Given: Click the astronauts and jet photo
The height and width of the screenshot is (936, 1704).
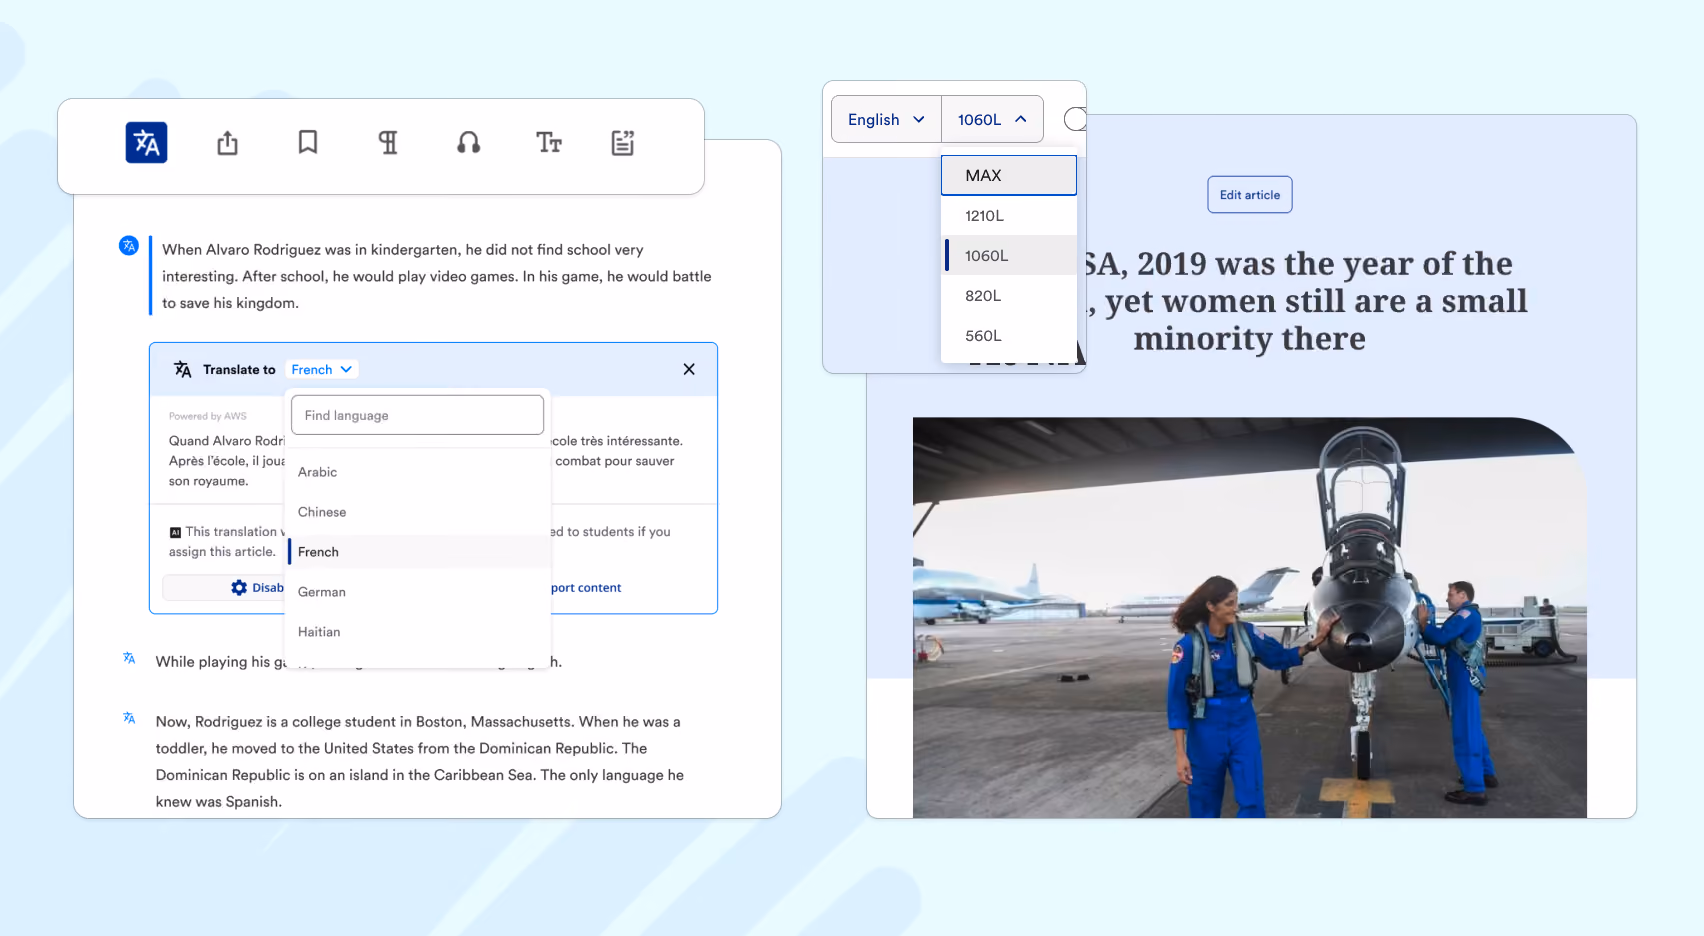Looking at the screenshot, I should (1250, 618).
